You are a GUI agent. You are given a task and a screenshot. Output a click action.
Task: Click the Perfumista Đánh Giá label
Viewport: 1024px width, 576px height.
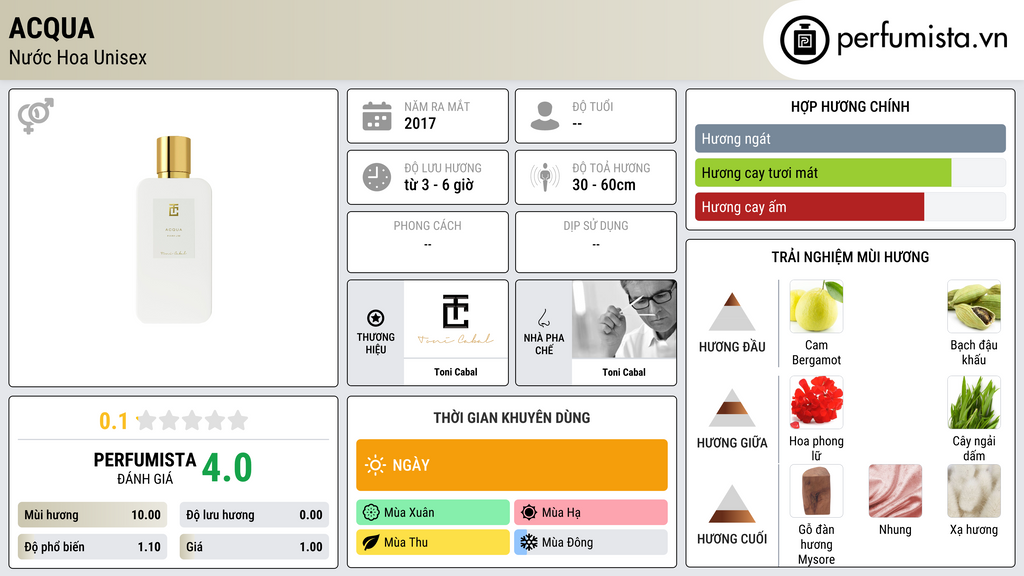pyautogui.click(x=145, y=468)
